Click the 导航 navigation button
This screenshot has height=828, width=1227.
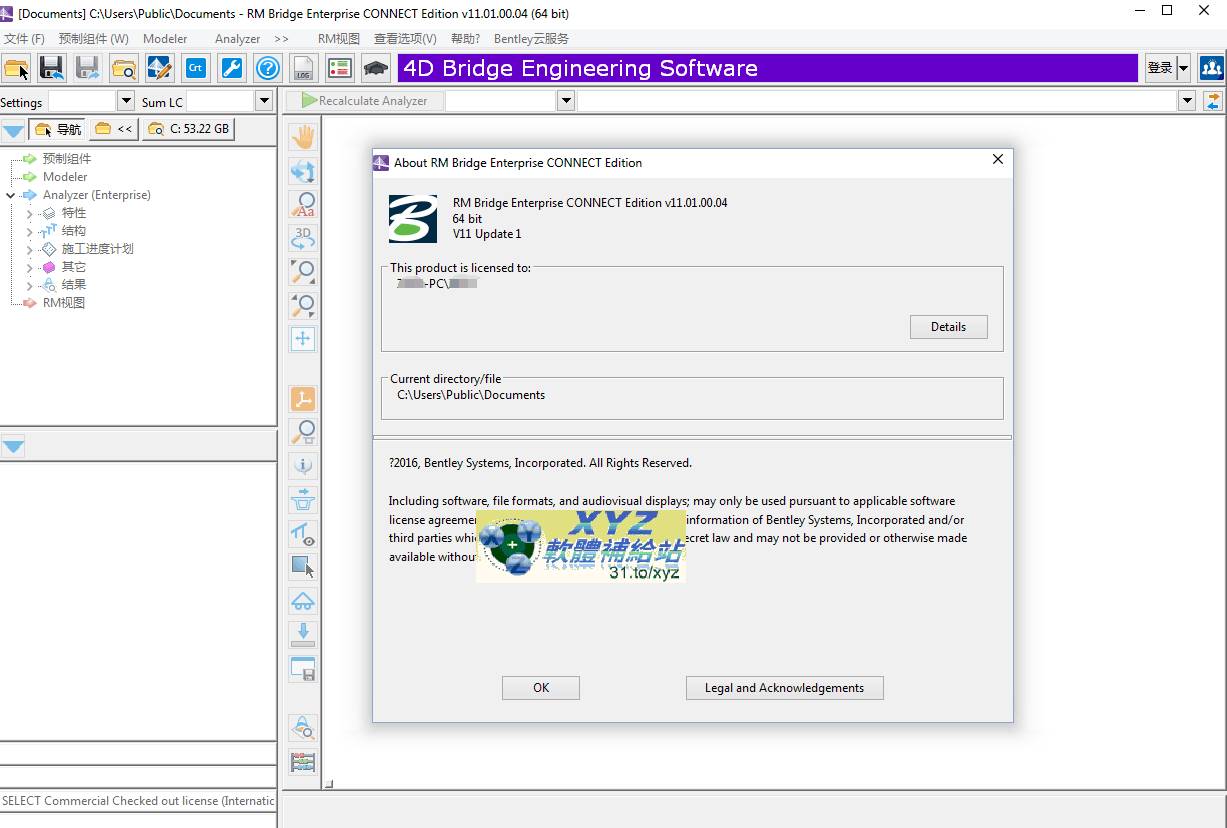coord(58,129)
